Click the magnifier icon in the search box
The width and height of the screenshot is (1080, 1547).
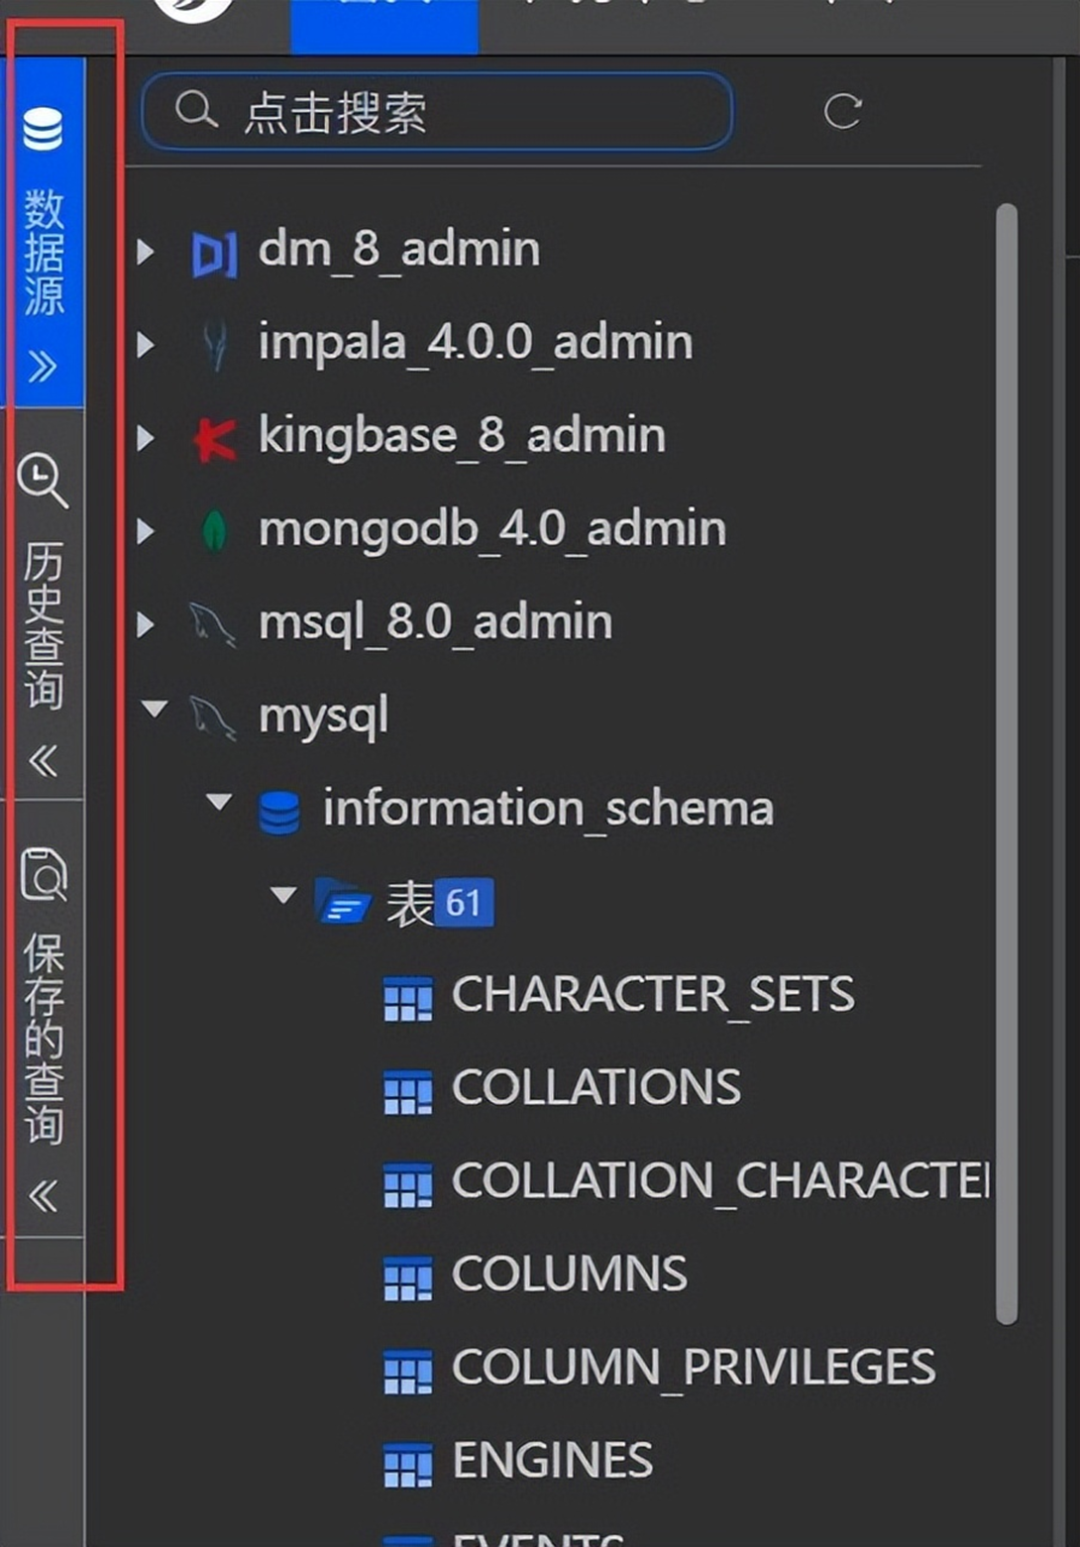click(x=196, y=109)
